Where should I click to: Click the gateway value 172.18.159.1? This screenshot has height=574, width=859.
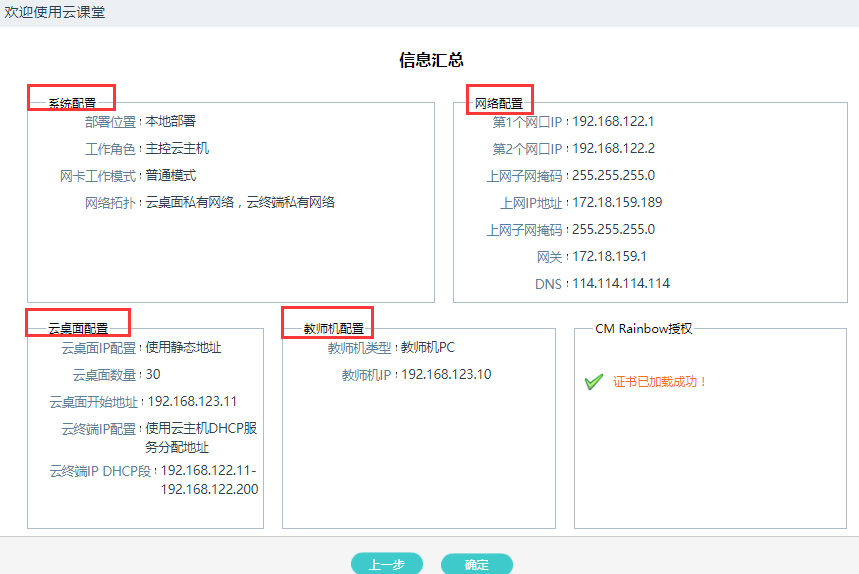[x=609, y=257]
